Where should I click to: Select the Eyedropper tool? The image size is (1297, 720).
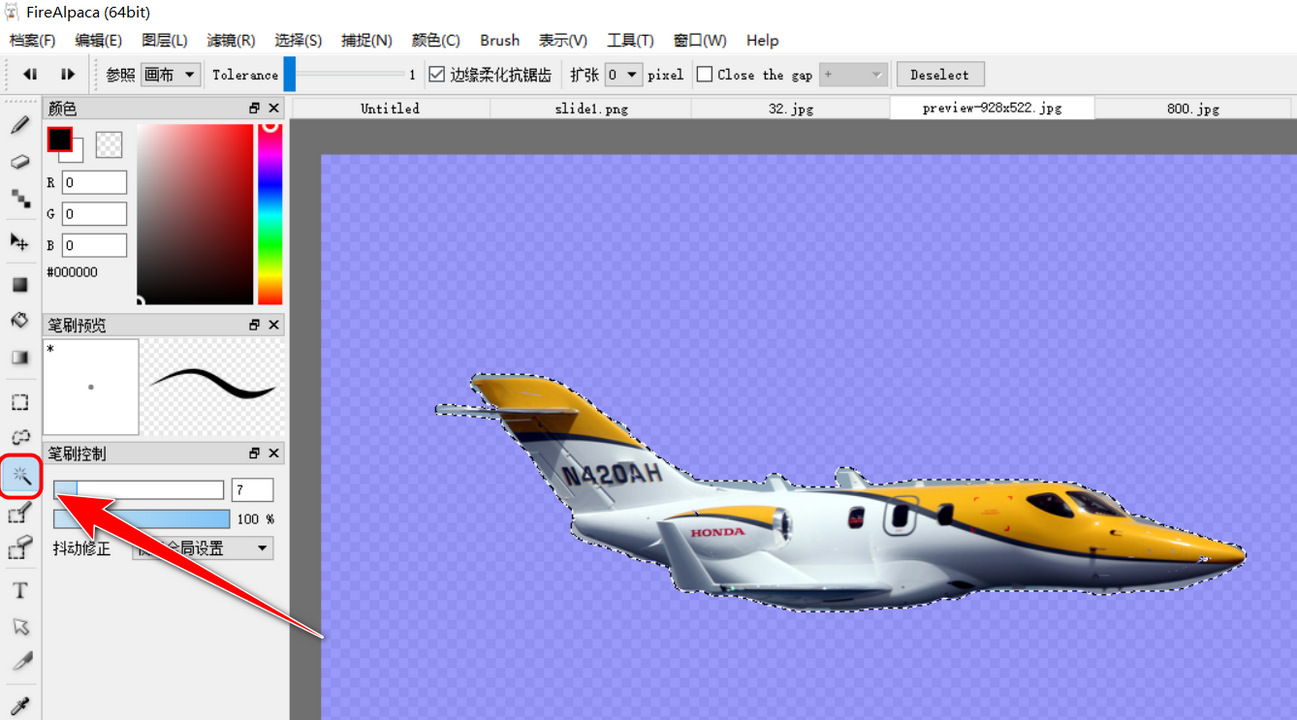(19, 706)
